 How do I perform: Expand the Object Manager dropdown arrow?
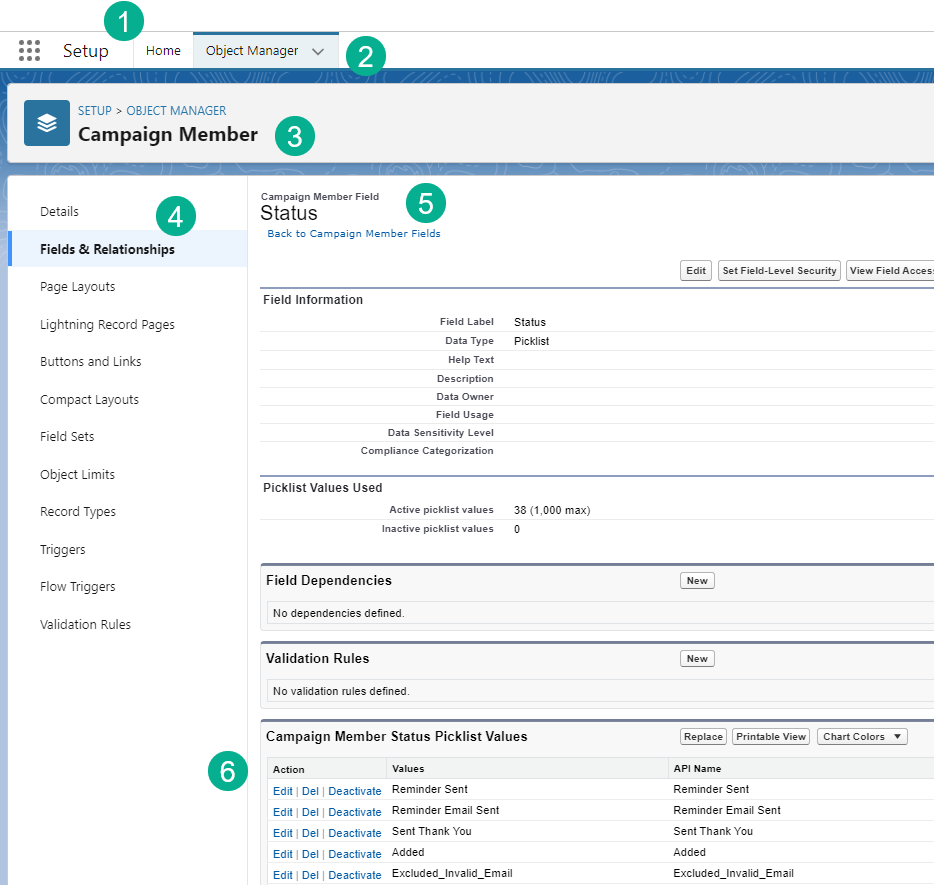[320, 50]
